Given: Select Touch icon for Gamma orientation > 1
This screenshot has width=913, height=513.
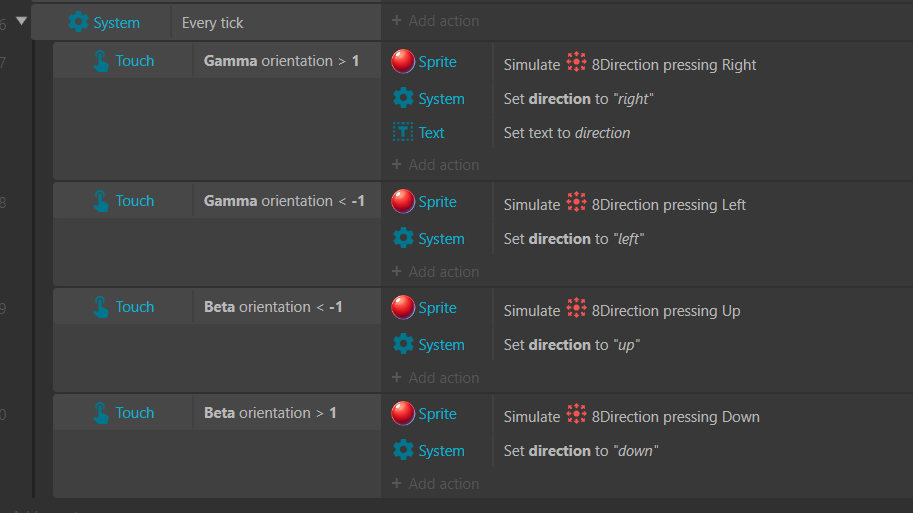Looking at the screenshot, I should (x=101, y=61).
